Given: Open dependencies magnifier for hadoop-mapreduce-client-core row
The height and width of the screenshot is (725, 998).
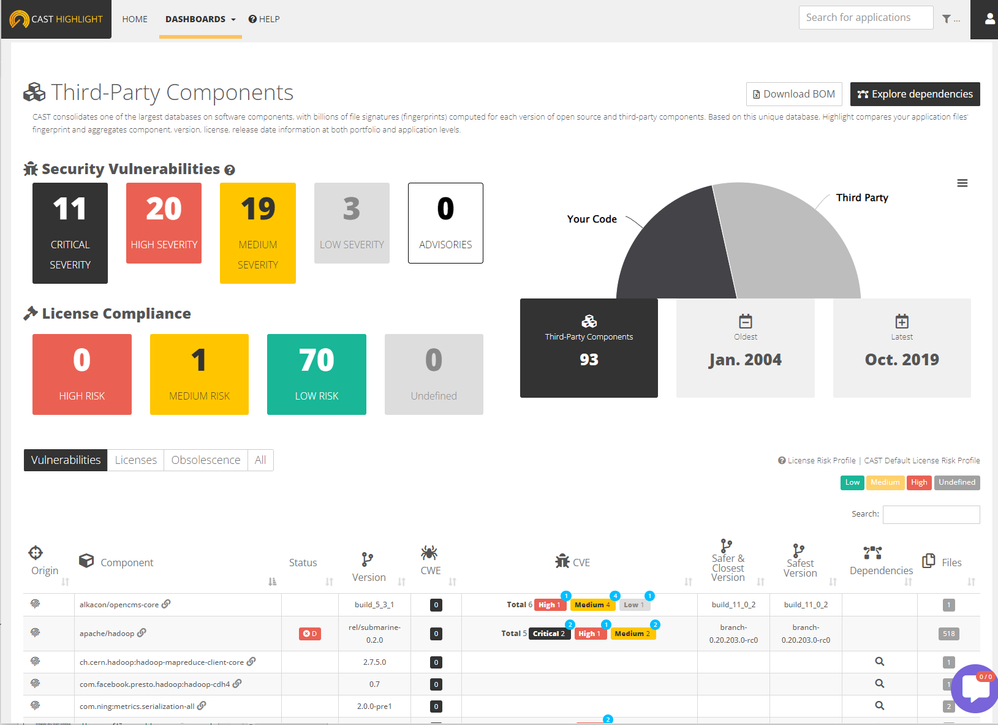Looking at the screenshot, I should [x=880, y=661].
